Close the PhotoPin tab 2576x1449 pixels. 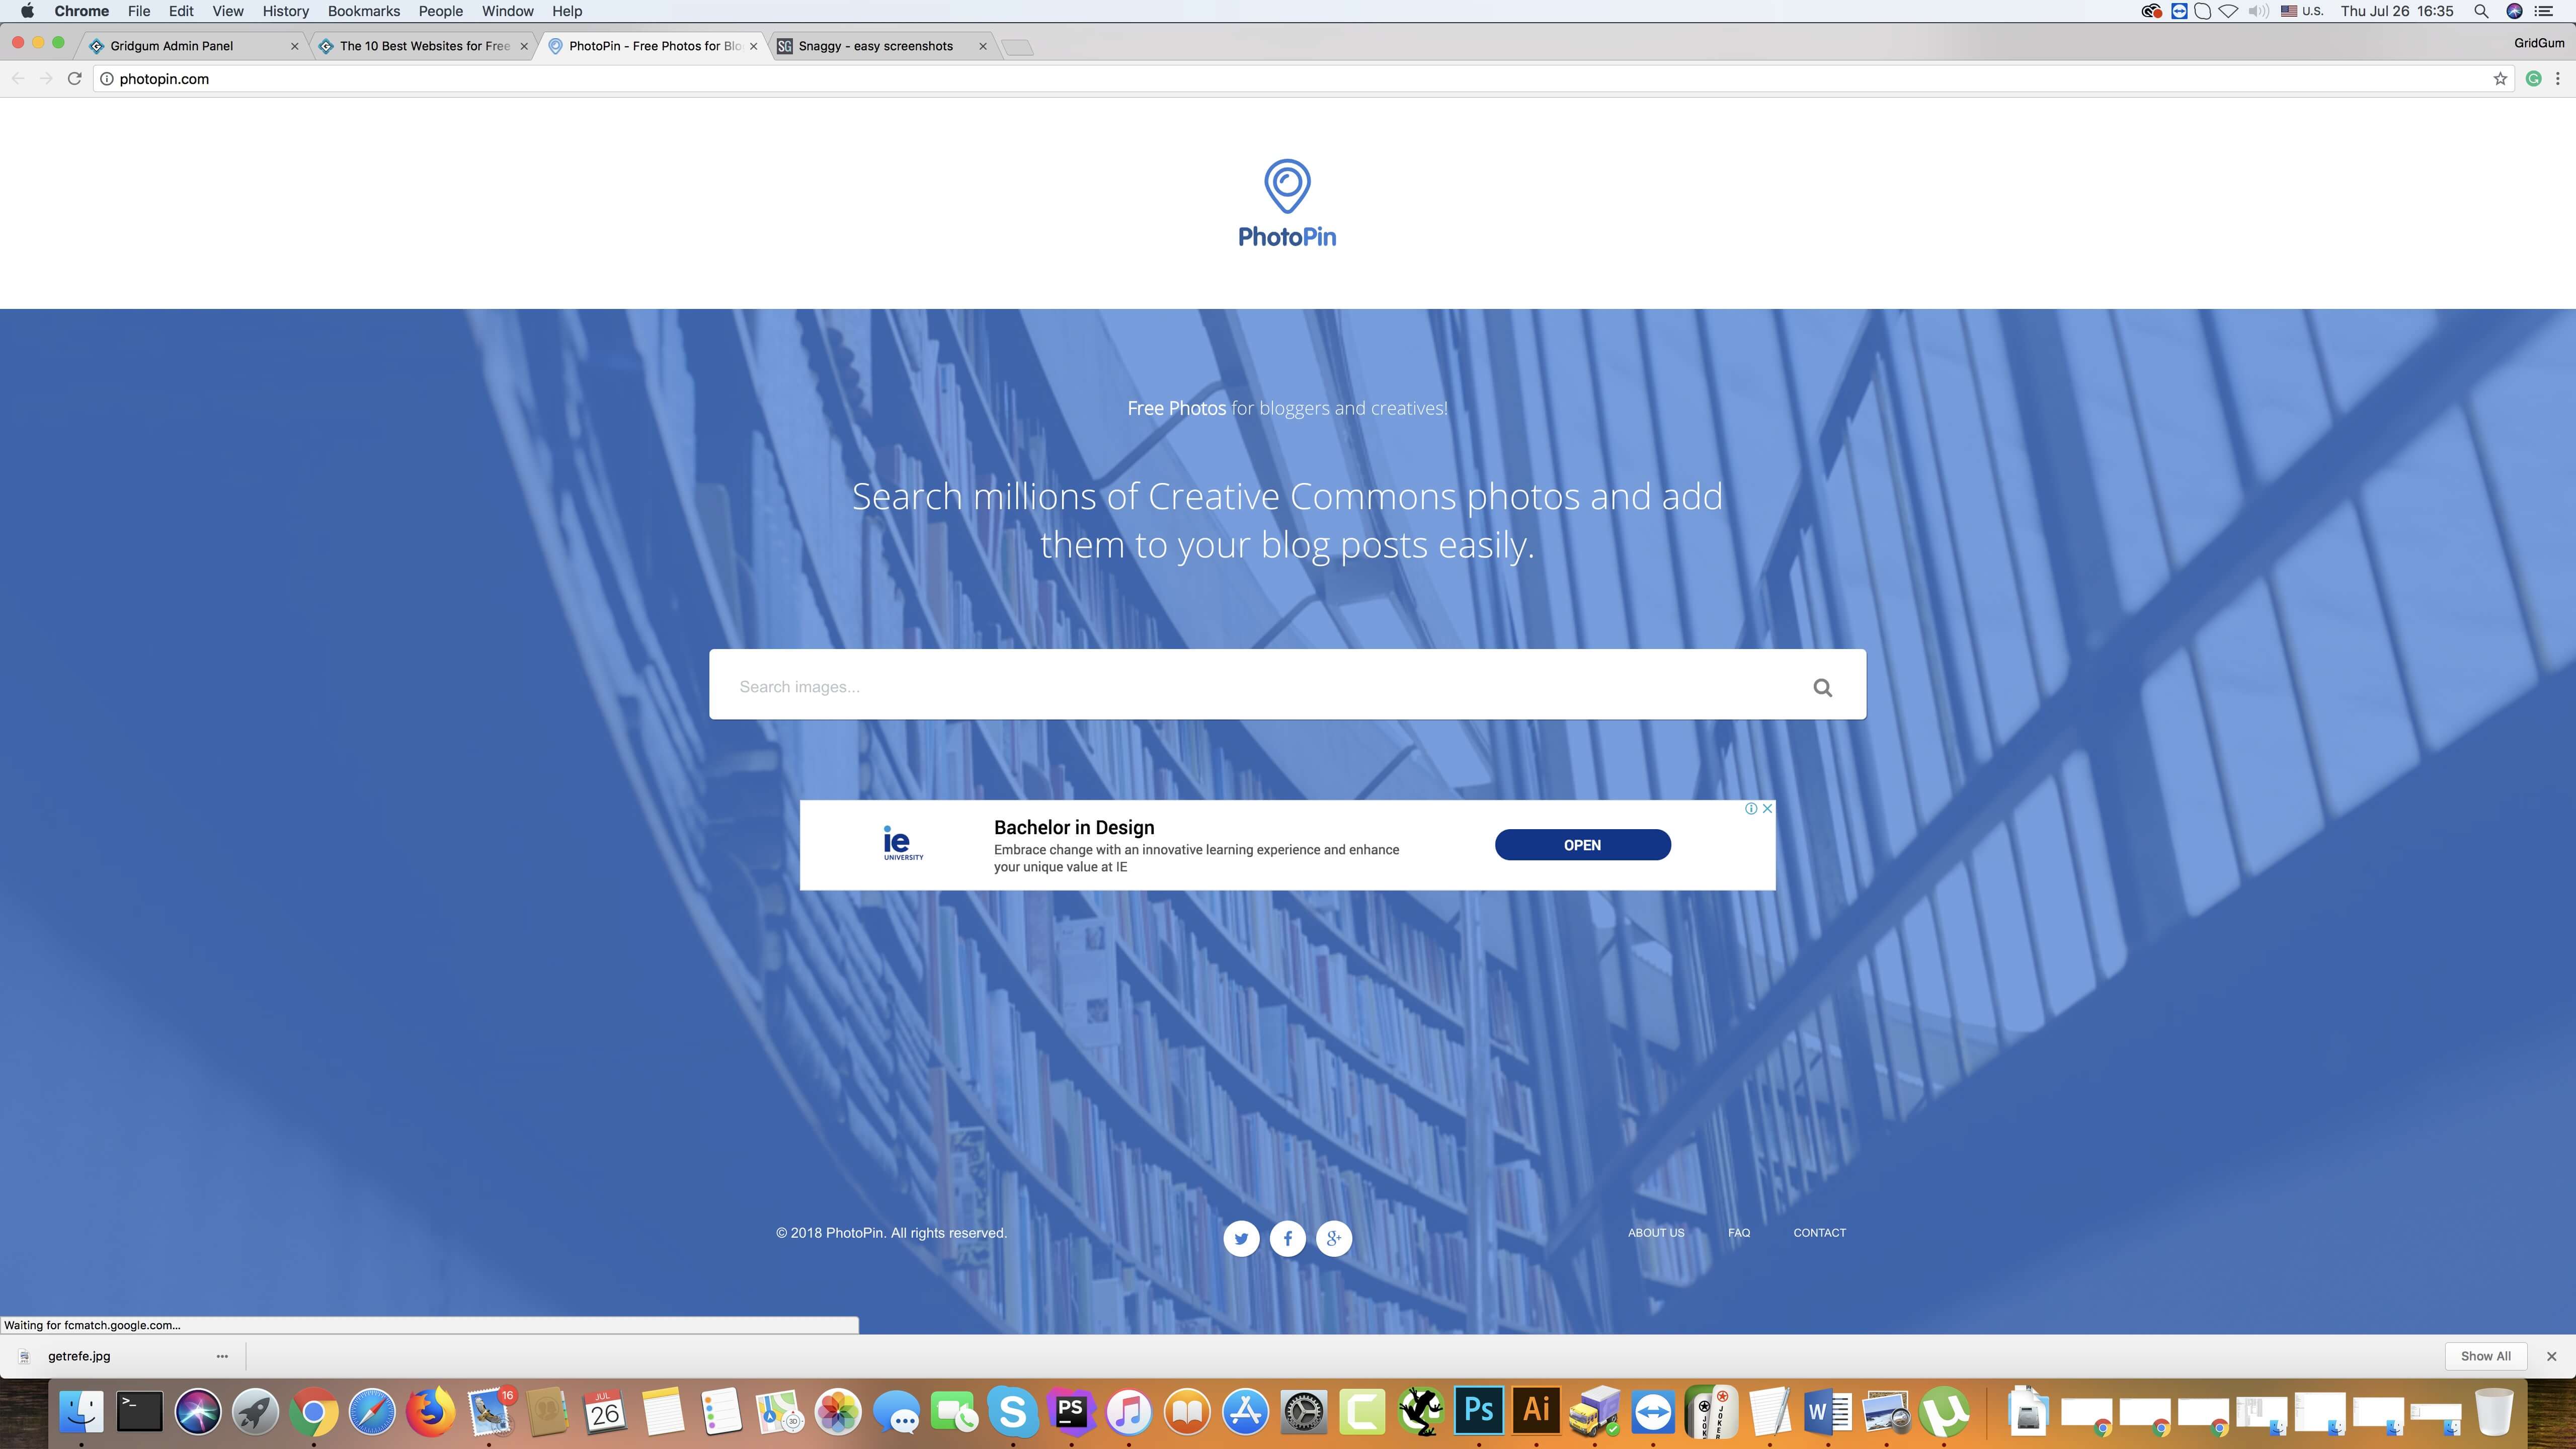pos(753,46)
